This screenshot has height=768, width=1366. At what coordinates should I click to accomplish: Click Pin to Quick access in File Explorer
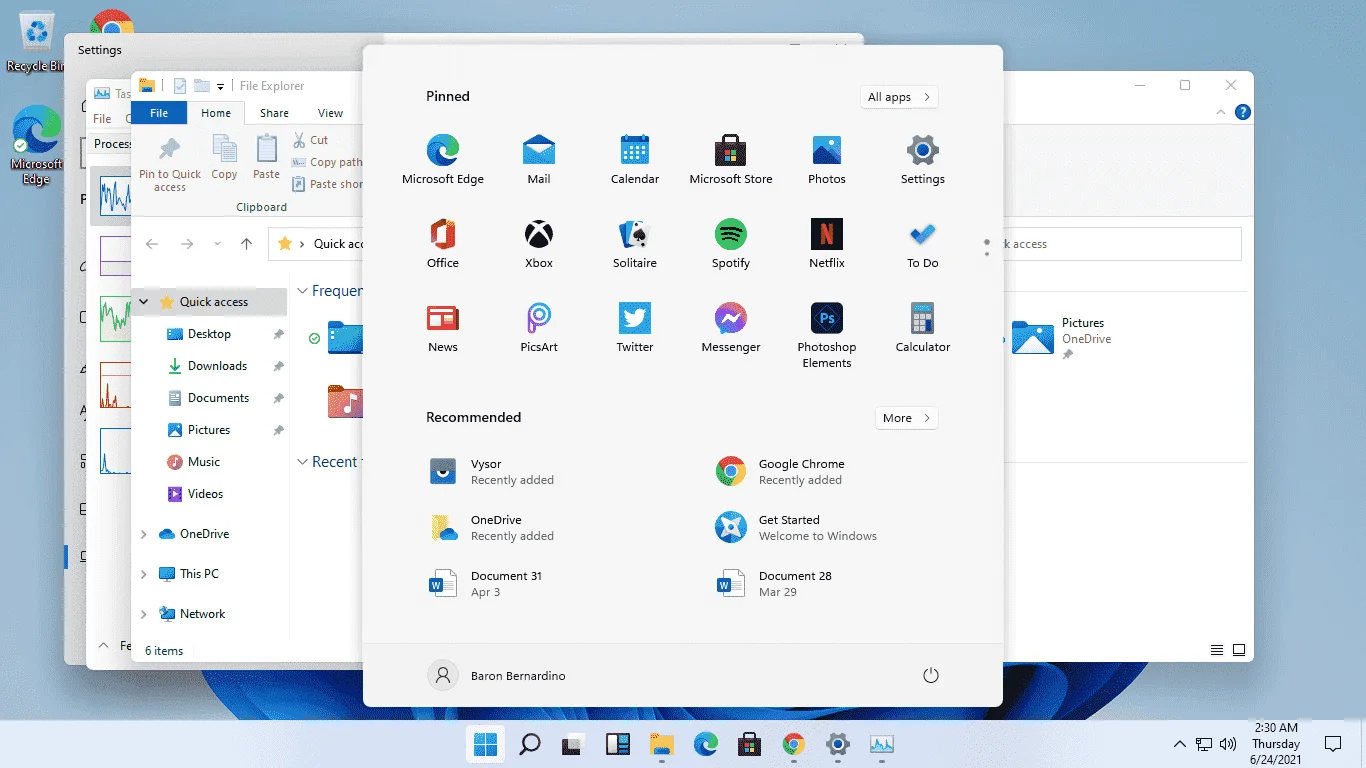pyautogui.click(x=170, y=163)
